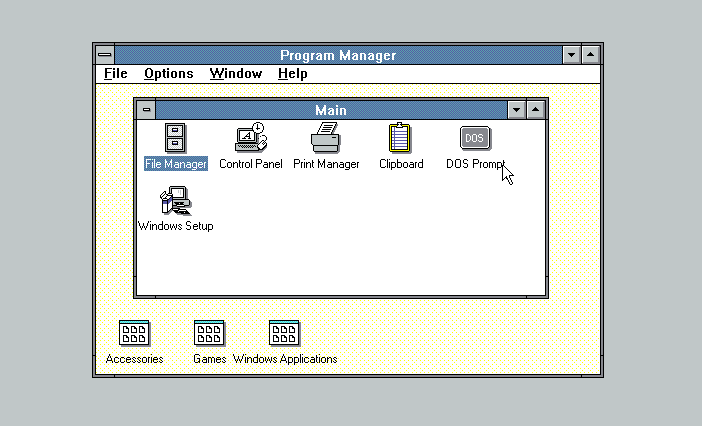Open the Main window control-menu box
The image size is (702, 426).
(x=146, y=110)
